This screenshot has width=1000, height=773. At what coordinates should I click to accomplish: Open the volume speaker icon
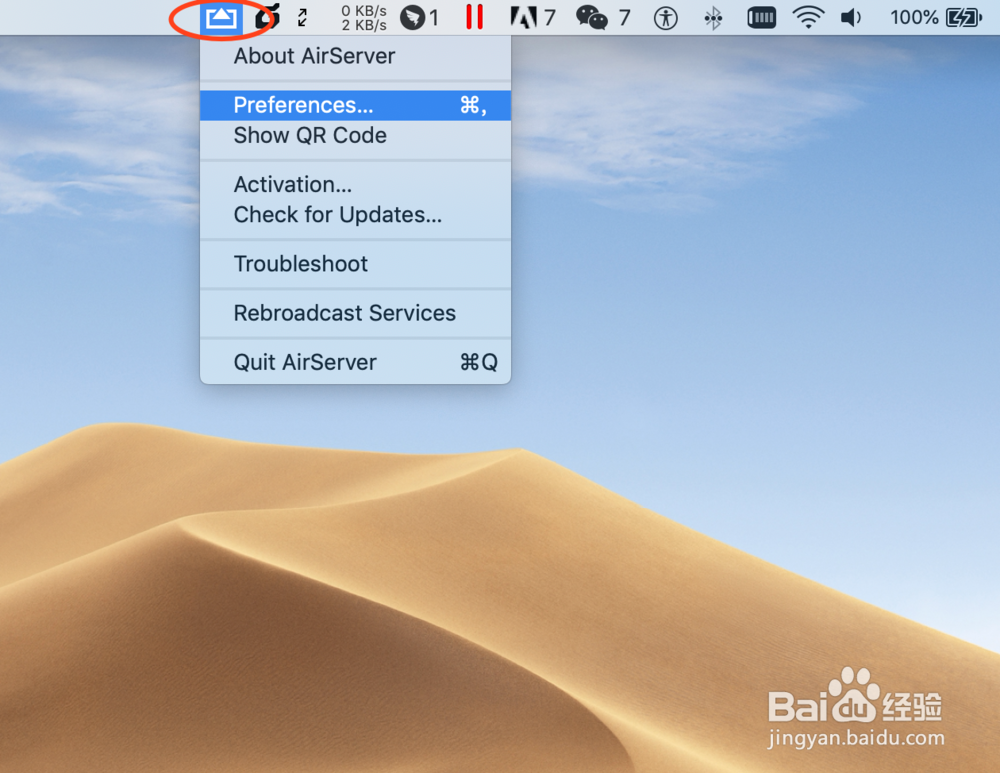click(x=851, y=17)
